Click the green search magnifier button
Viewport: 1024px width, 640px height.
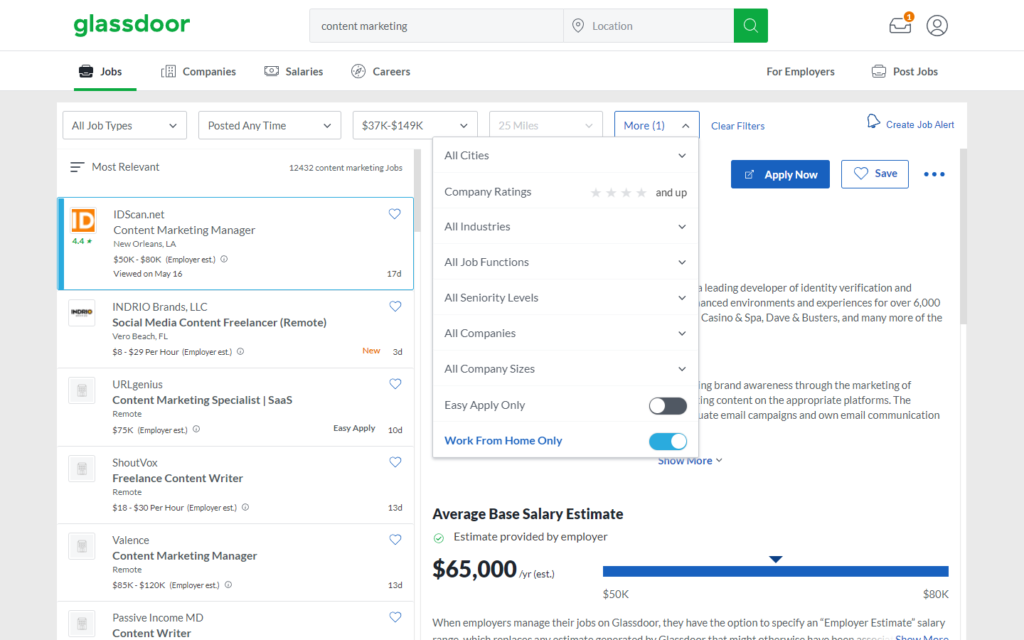[750, 25]
